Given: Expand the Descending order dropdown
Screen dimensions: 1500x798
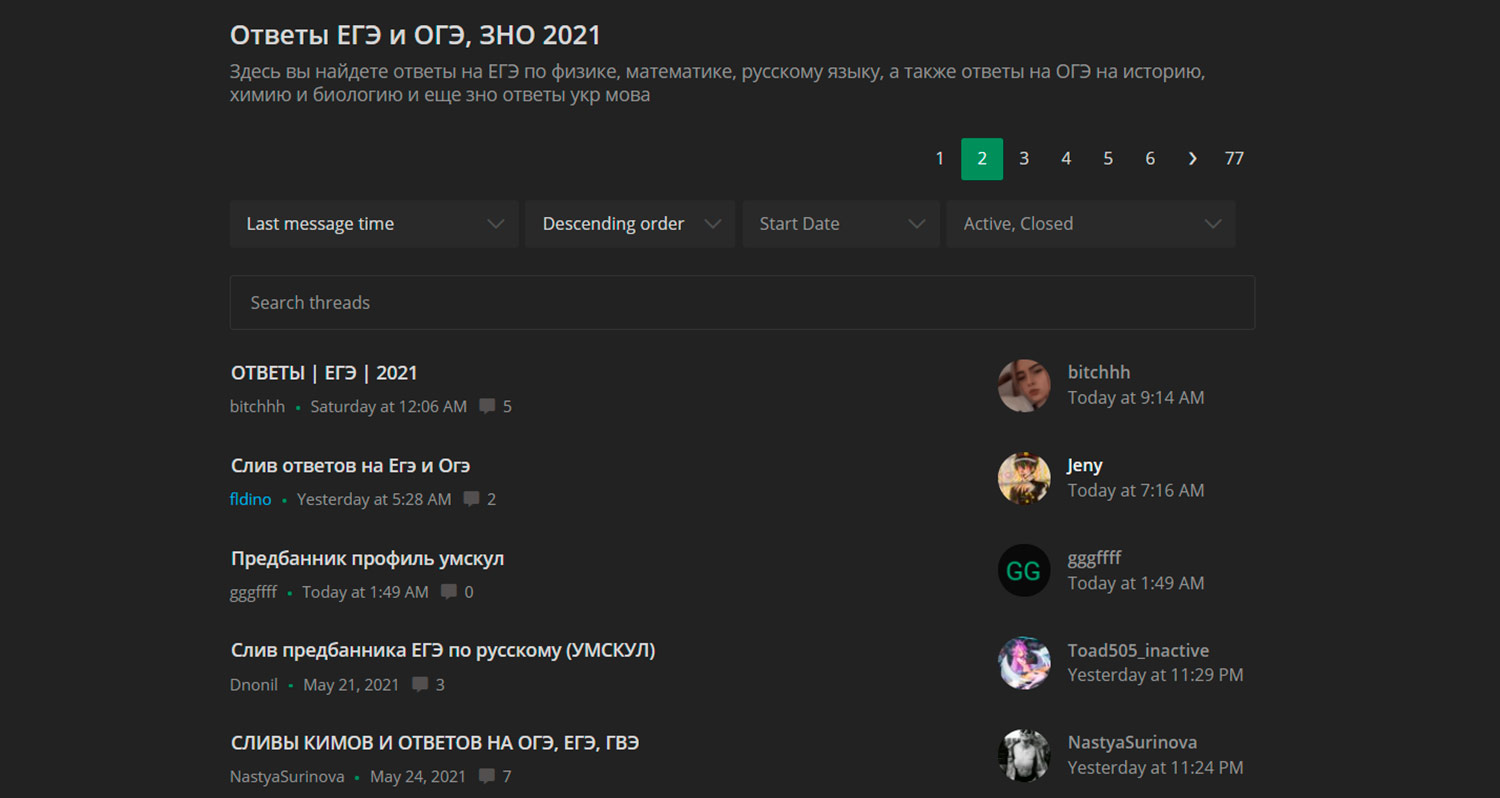Looking at the screenshot, I should pos(630,224).
